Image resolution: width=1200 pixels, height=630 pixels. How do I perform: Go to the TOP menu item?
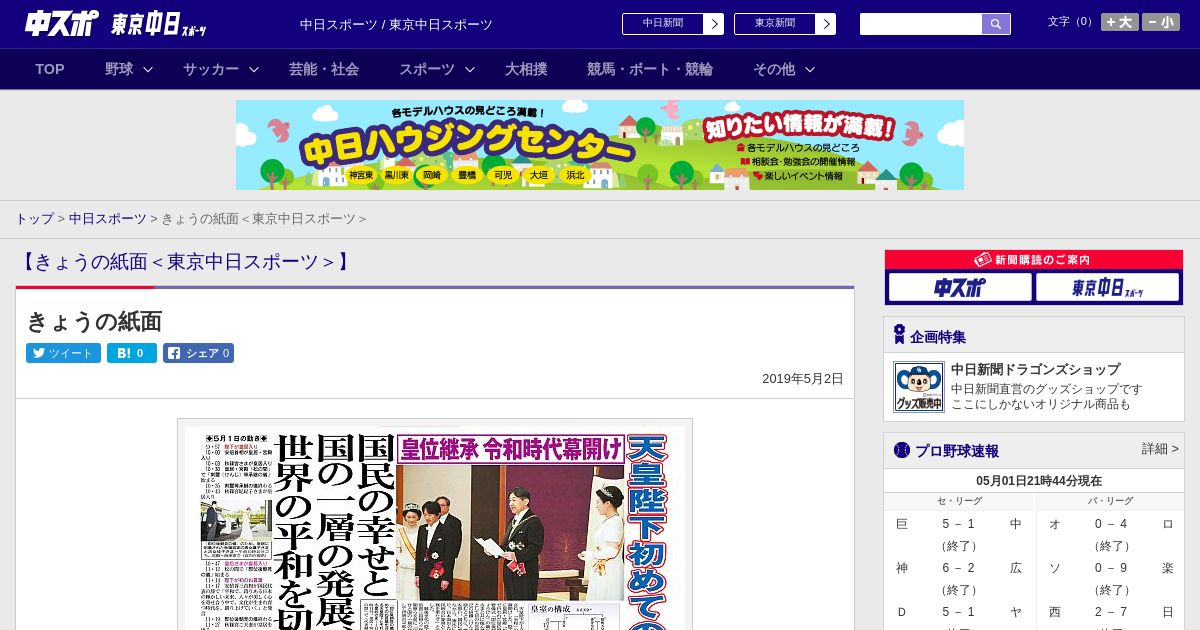(x=50, y=69)
